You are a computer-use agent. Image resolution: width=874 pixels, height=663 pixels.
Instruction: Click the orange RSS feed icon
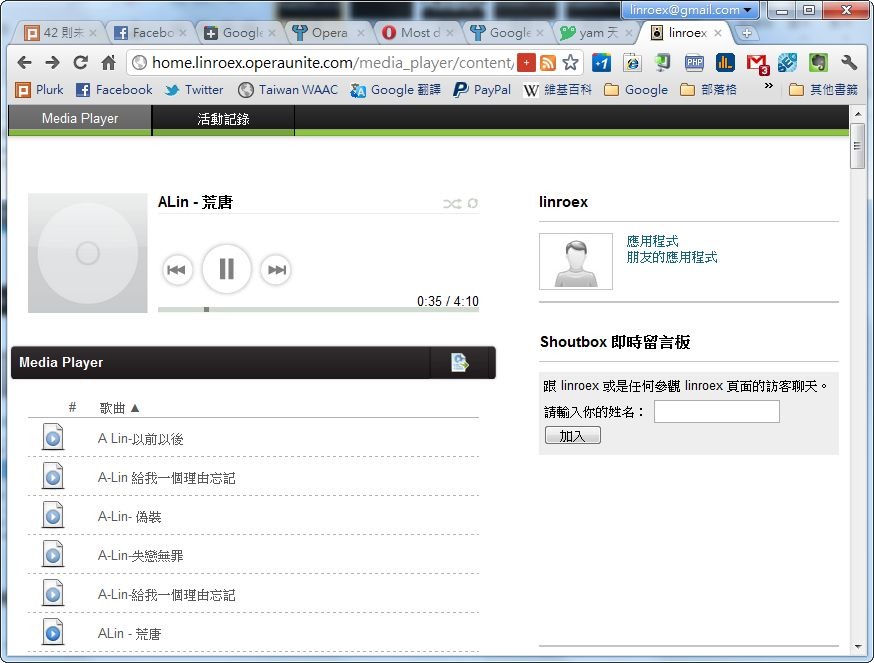[548, 63]
